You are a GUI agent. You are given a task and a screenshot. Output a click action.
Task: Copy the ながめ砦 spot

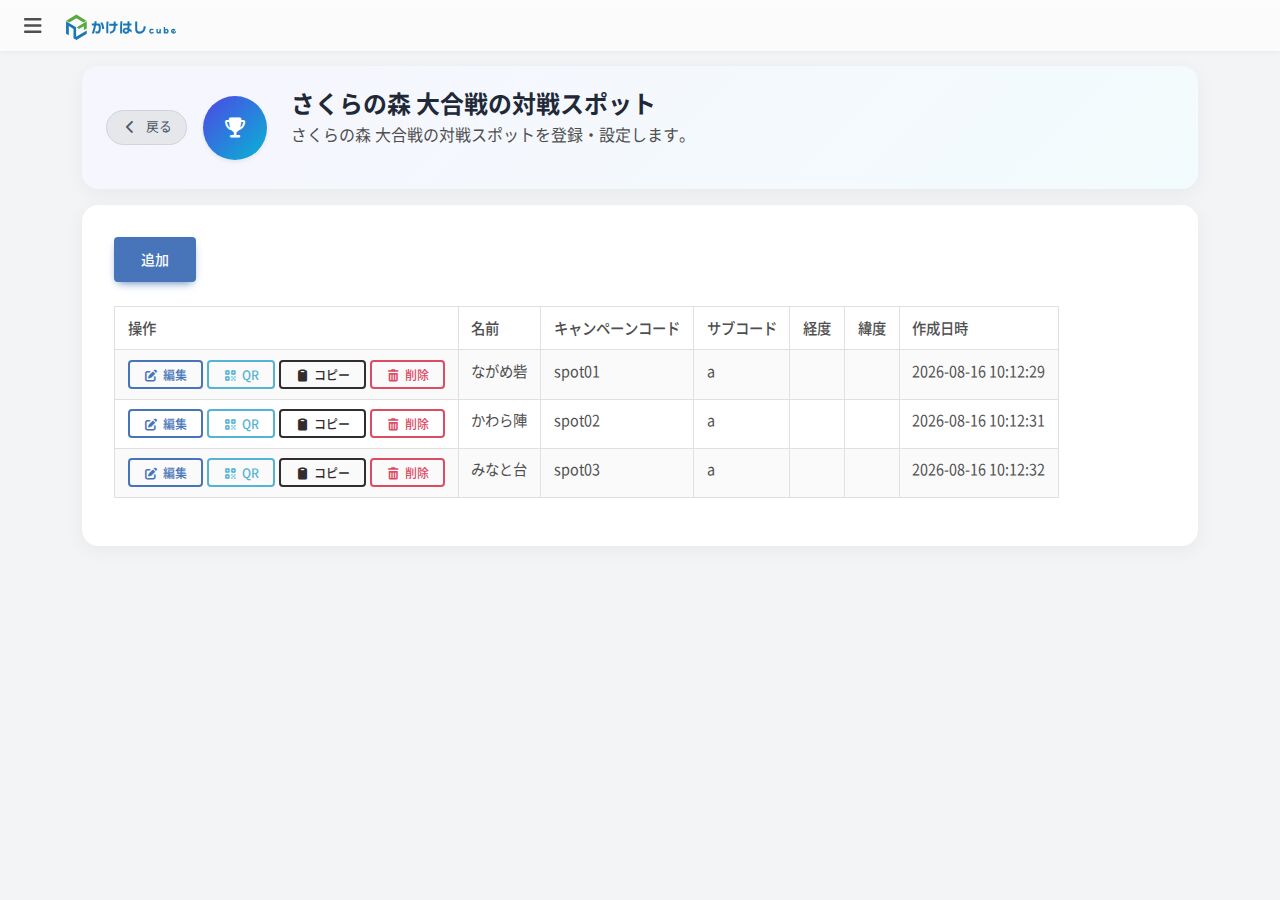(322, 375)
